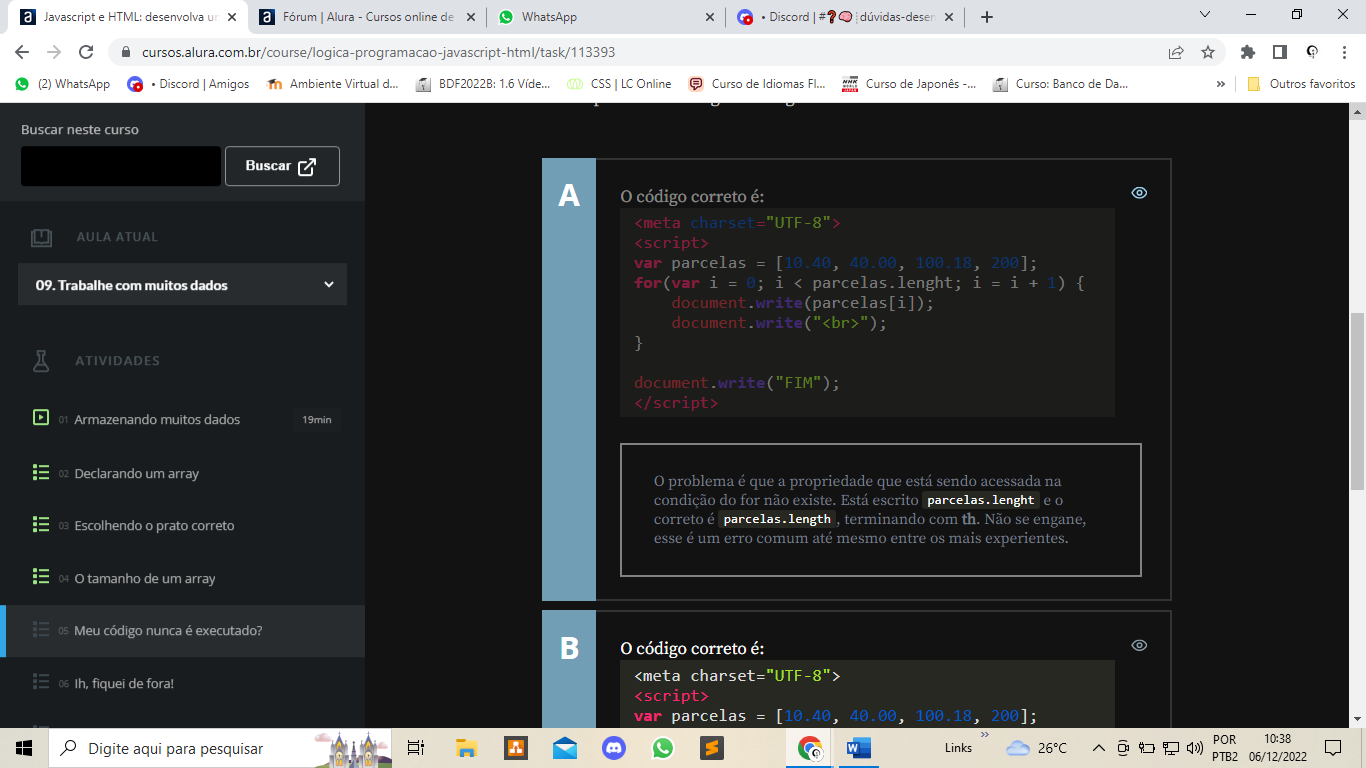
Task: Click the list icon beside Ih, fiquei de fora!
Action: 41,682
